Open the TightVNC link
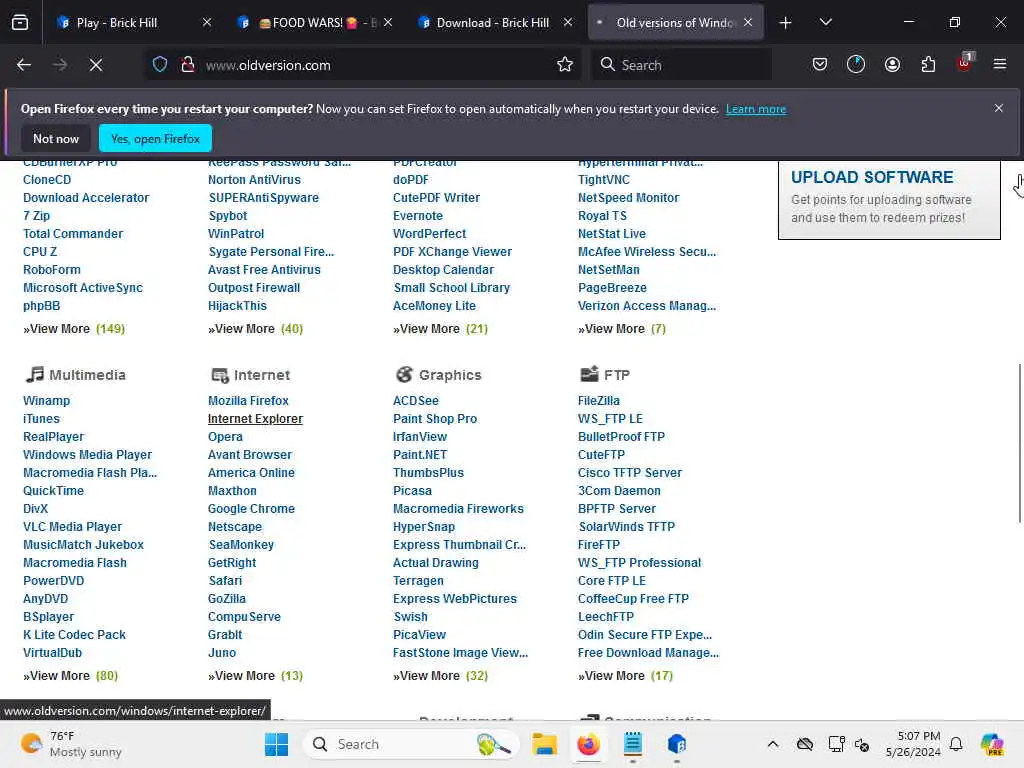This screenshot has height=768, width=1024. coord(604,180)
